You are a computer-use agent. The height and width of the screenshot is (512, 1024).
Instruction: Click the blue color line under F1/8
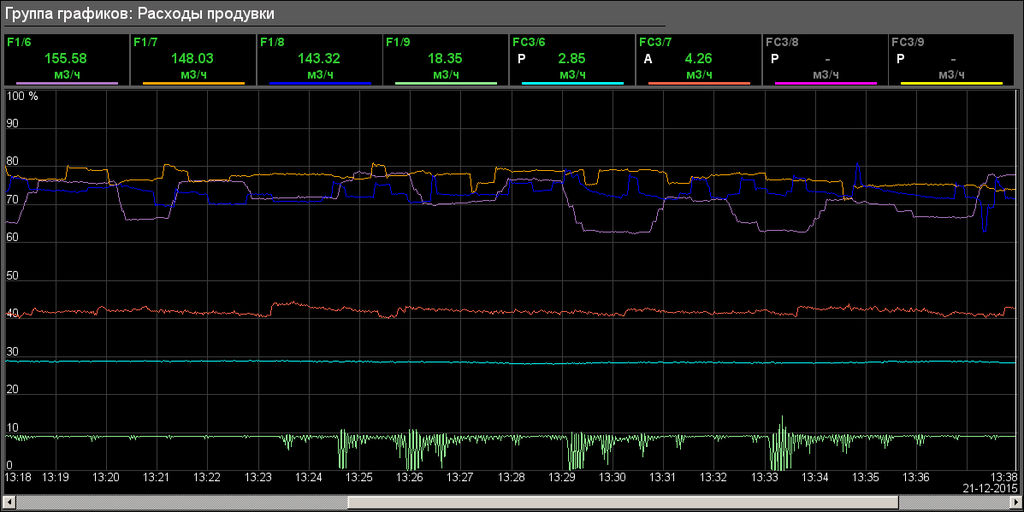tap(320, 84)
